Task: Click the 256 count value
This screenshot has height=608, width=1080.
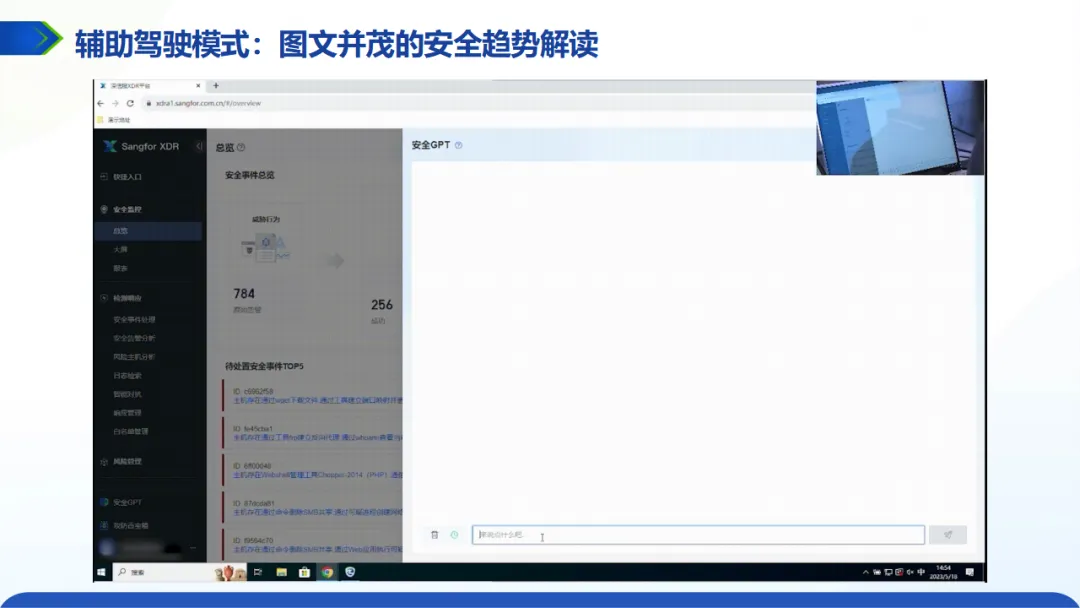Action: click(382, 304)
